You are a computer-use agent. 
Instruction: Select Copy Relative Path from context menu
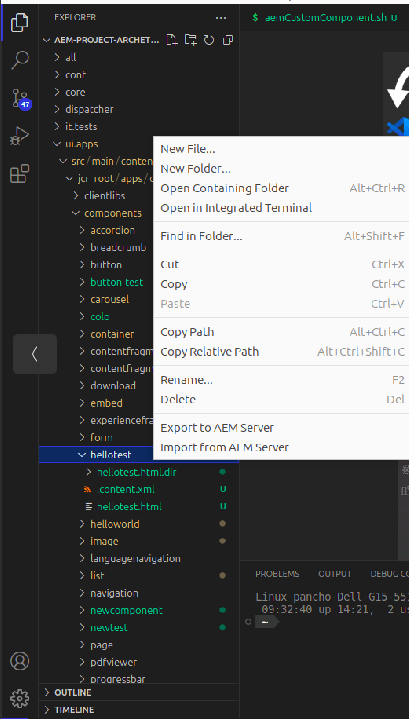click(210, 352)
